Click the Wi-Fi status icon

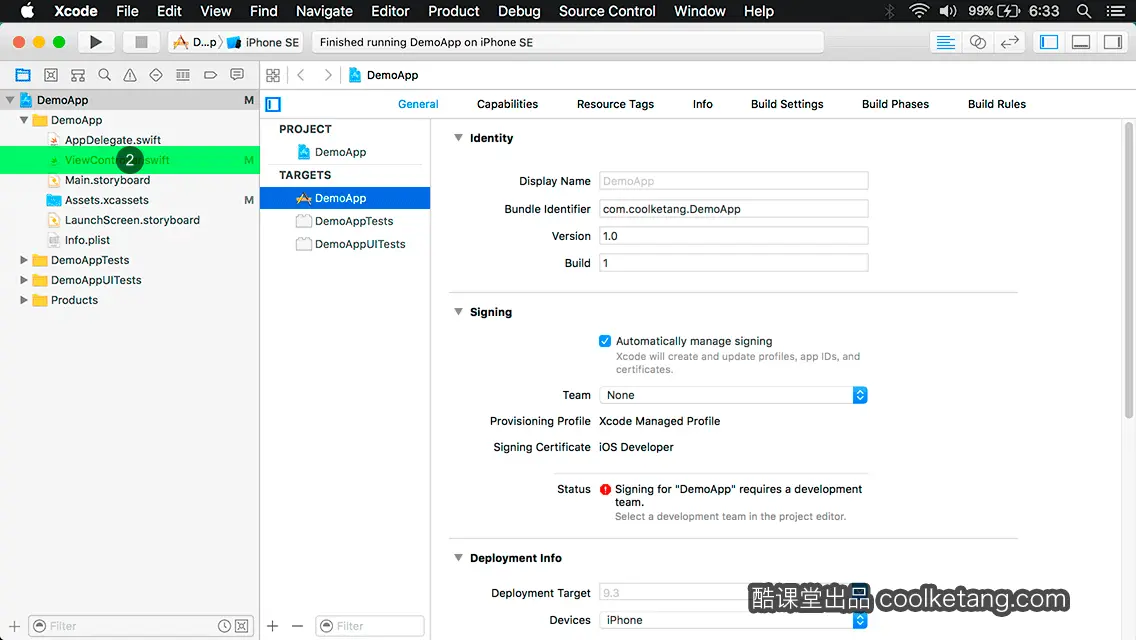pos(919,11)
